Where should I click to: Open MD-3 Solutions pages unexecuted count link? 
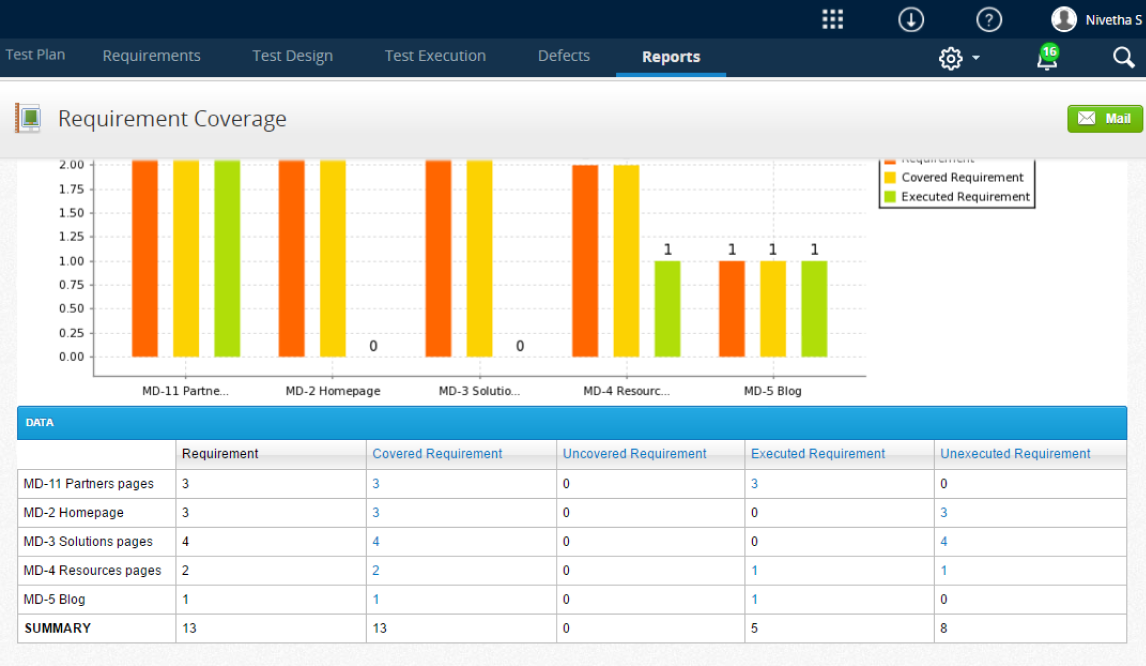click(944, 542)
